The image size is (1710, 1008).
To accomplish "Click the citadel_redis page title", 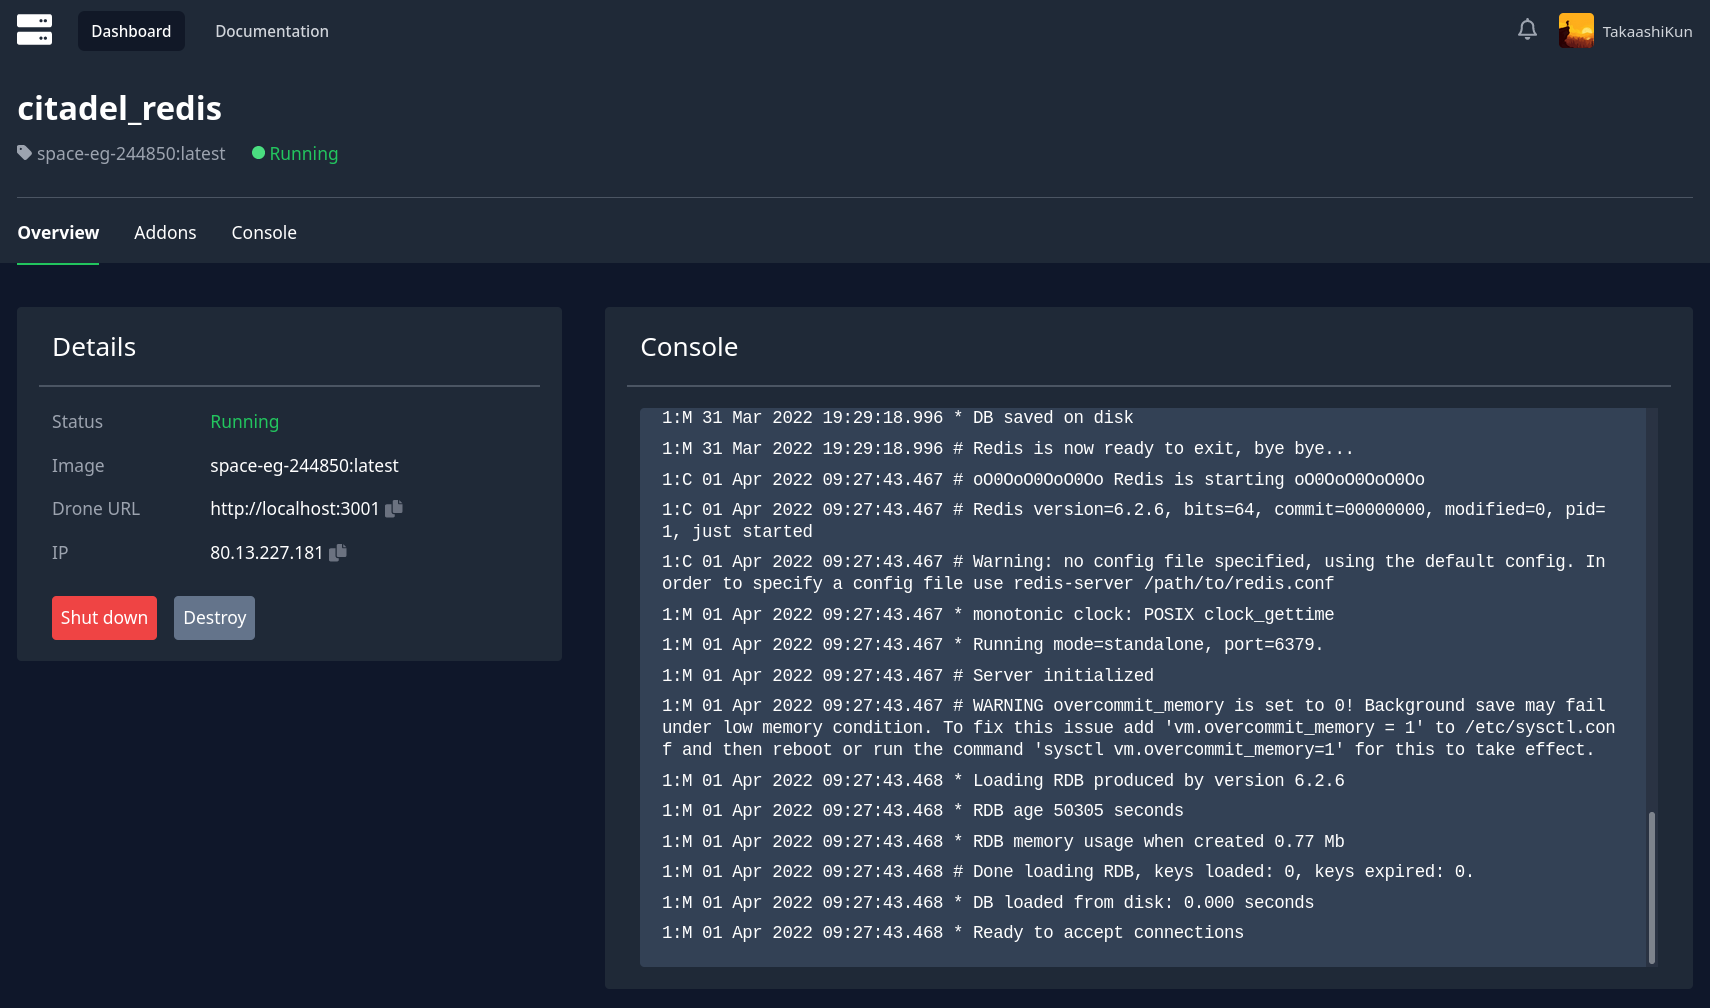I will click(x=119, y=108).
